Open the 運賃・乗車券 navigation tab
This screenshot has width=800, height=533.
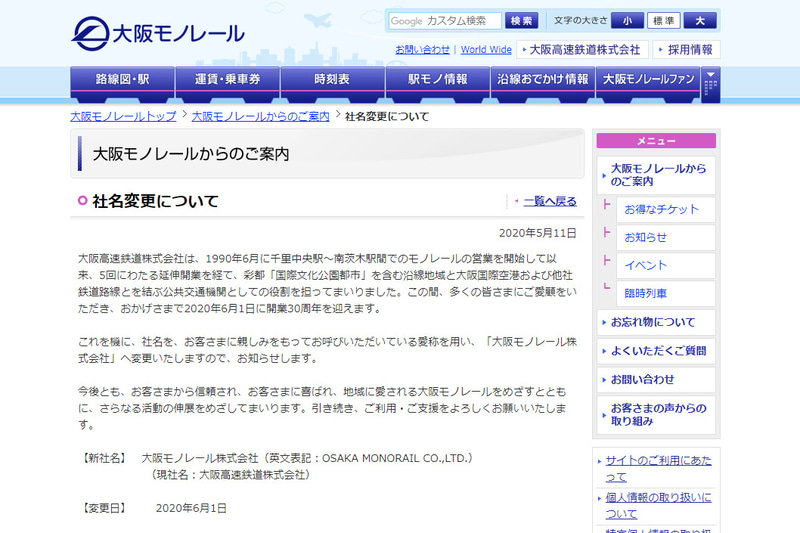click(x=228, y=84)
